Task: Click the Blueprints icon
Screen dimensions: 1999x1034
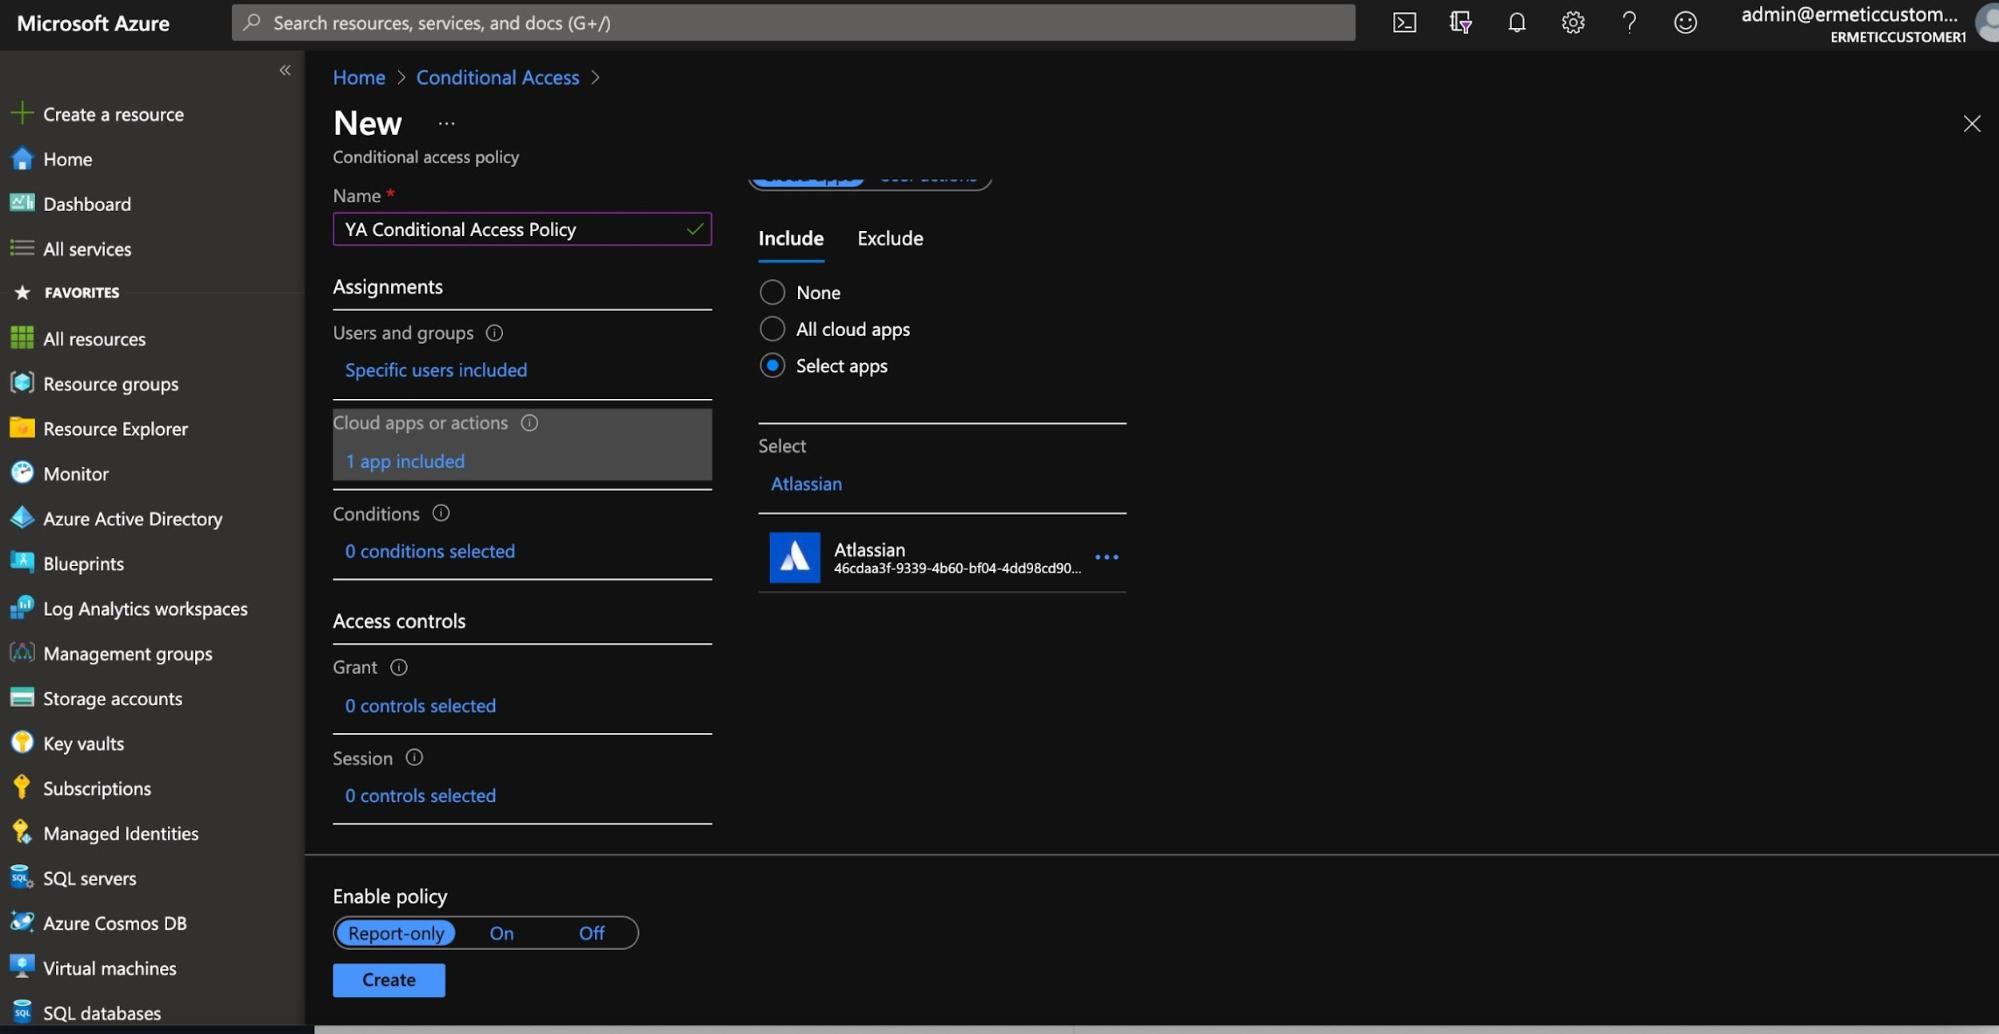Action: coord(21,563)
